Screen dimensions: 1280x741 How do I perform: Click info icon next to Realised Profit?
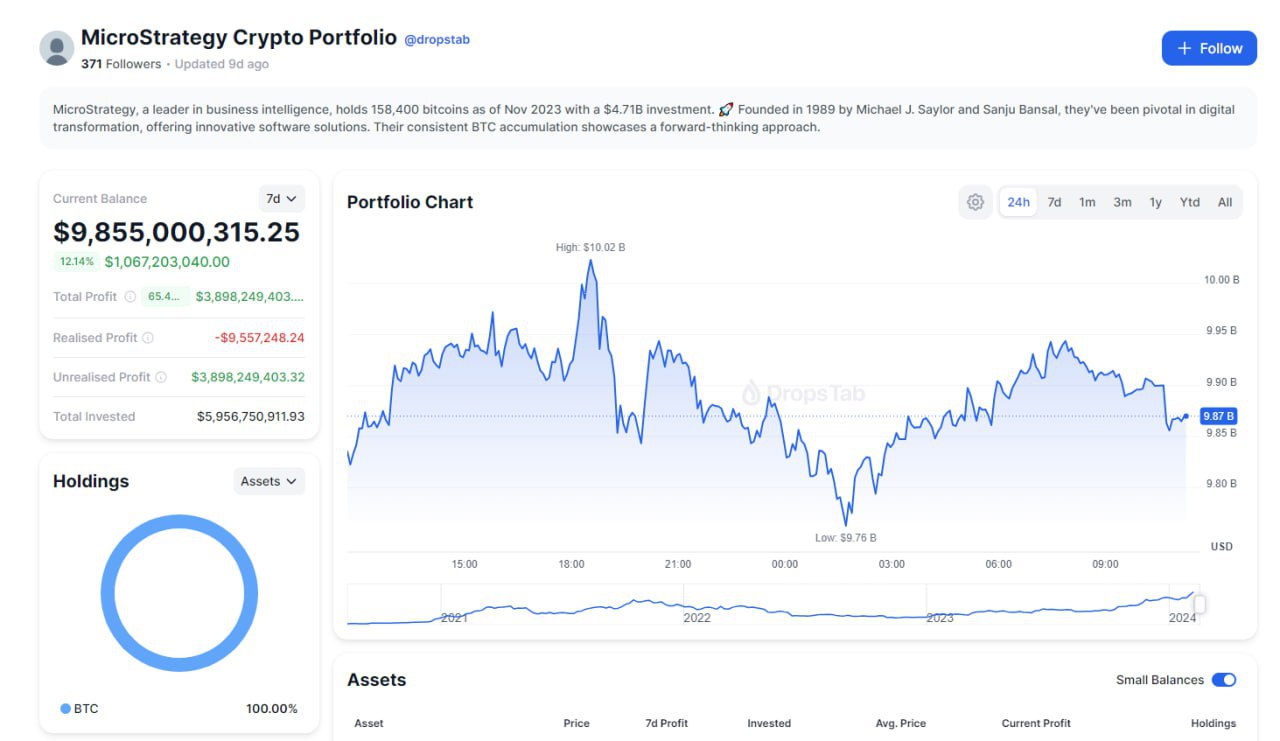pyautogui.click(x=148, y=338)
